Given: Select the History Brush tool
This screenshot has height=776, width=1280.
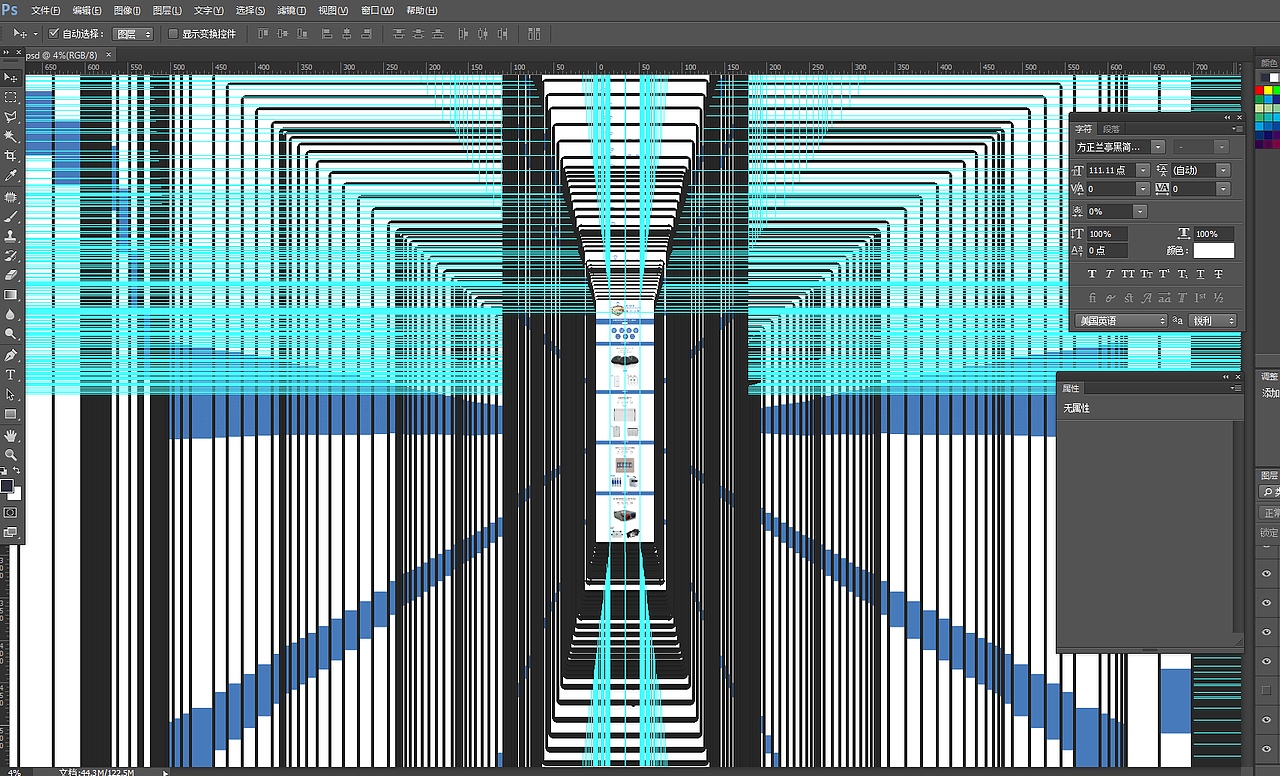Looking at the screenshot, I should click(x=11, y=256).
